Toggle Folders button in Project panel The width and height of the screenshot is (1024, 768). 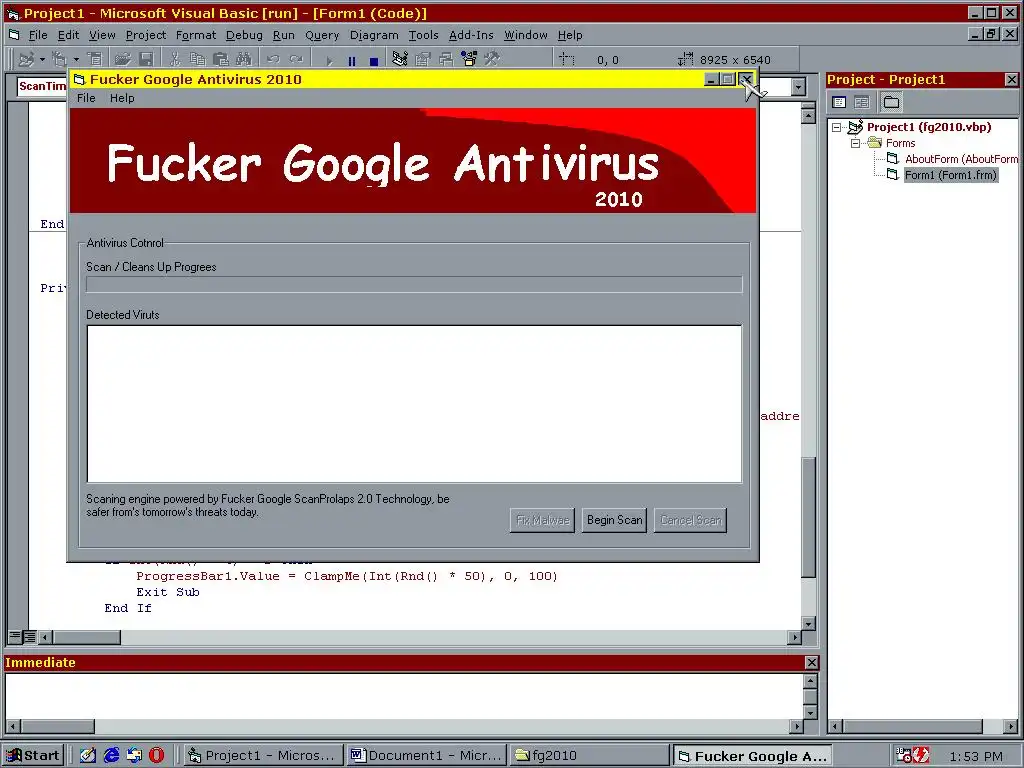point(891,102)
